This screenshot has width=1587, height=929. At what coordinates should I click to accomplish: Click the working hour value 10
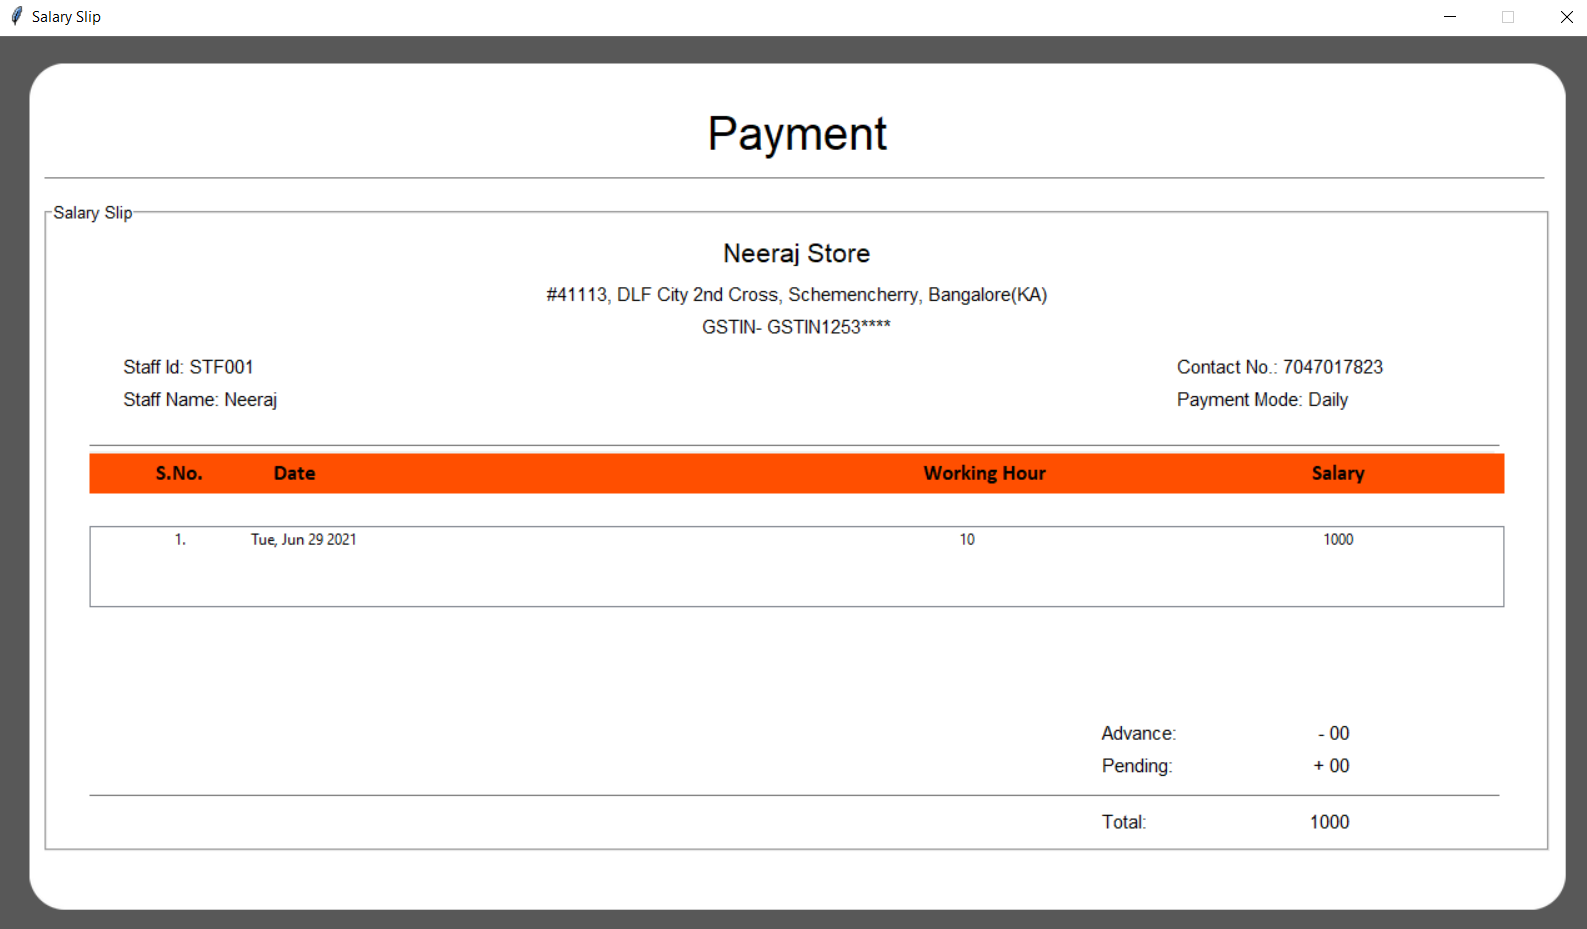pos(967,540)
